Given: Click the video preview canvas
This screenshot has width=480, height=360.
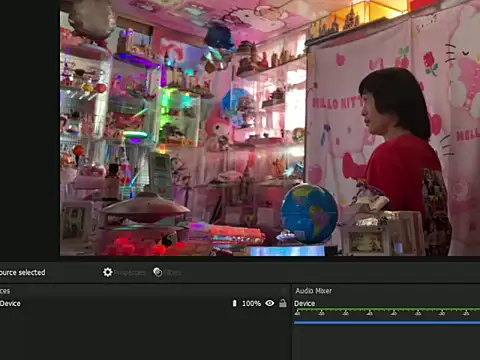Looking at the screenshot, I should 270,128.
